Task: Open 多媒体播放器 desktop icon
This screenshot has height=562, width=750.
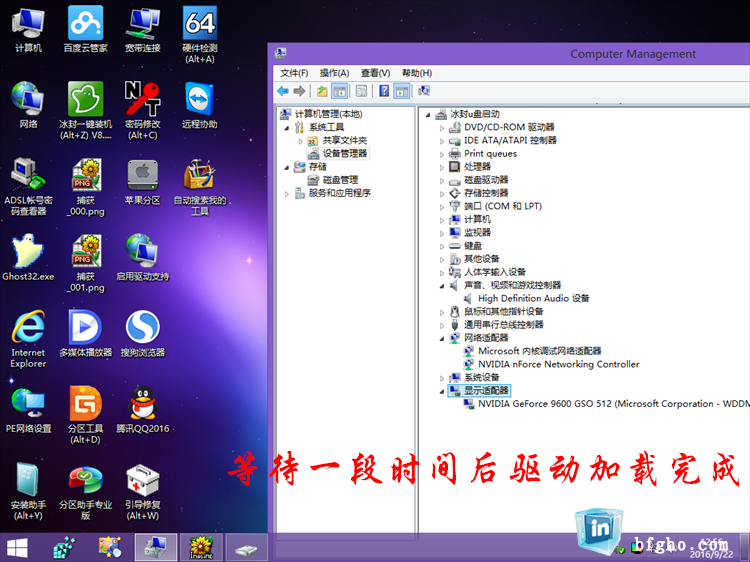Action: (x=86, y=333)
